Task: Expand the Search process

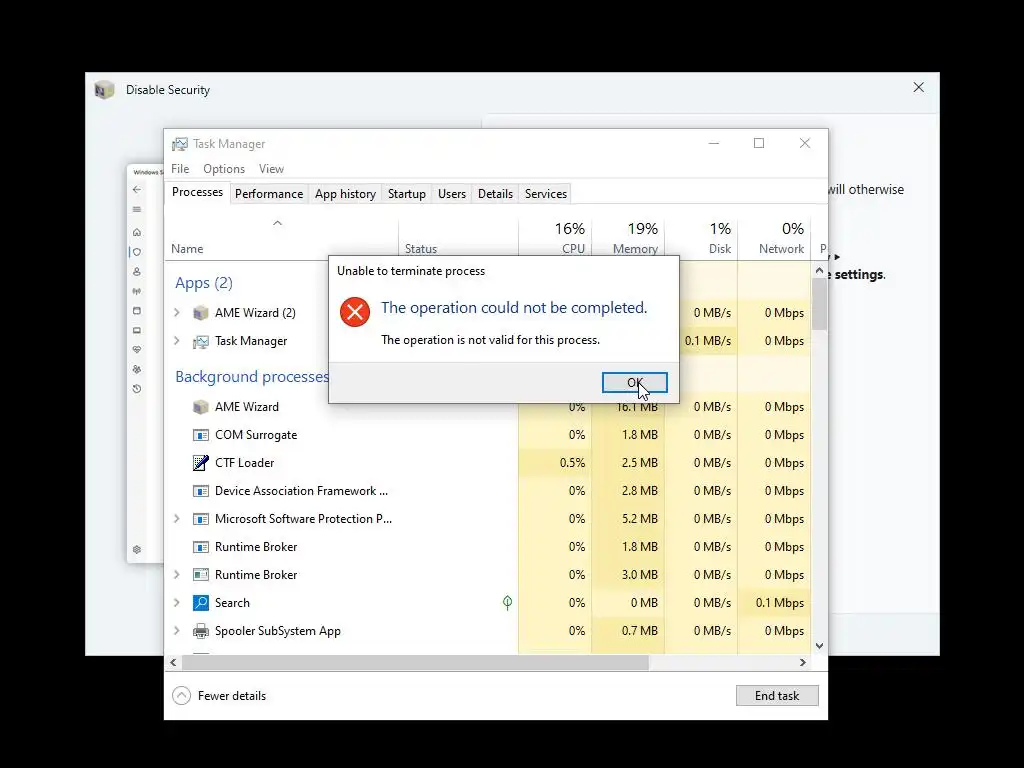Action: [176, 603]
